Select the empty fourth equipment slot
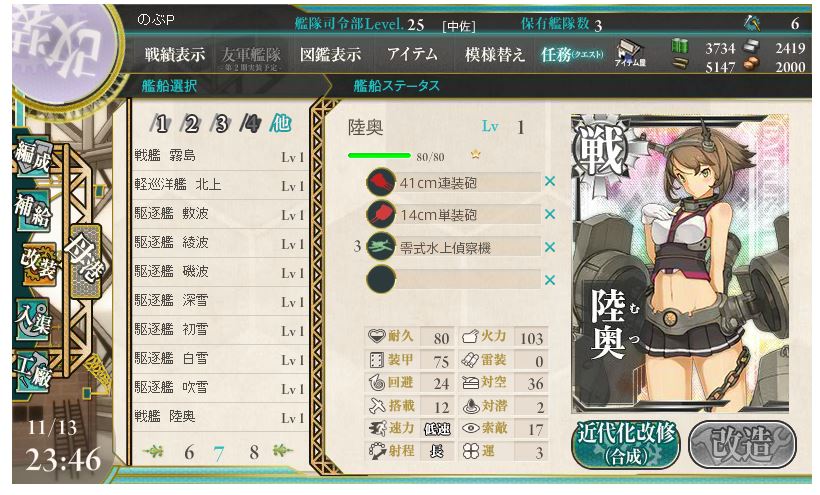The width and height of the screenshot is (820, 495). (x=453, y=279)
